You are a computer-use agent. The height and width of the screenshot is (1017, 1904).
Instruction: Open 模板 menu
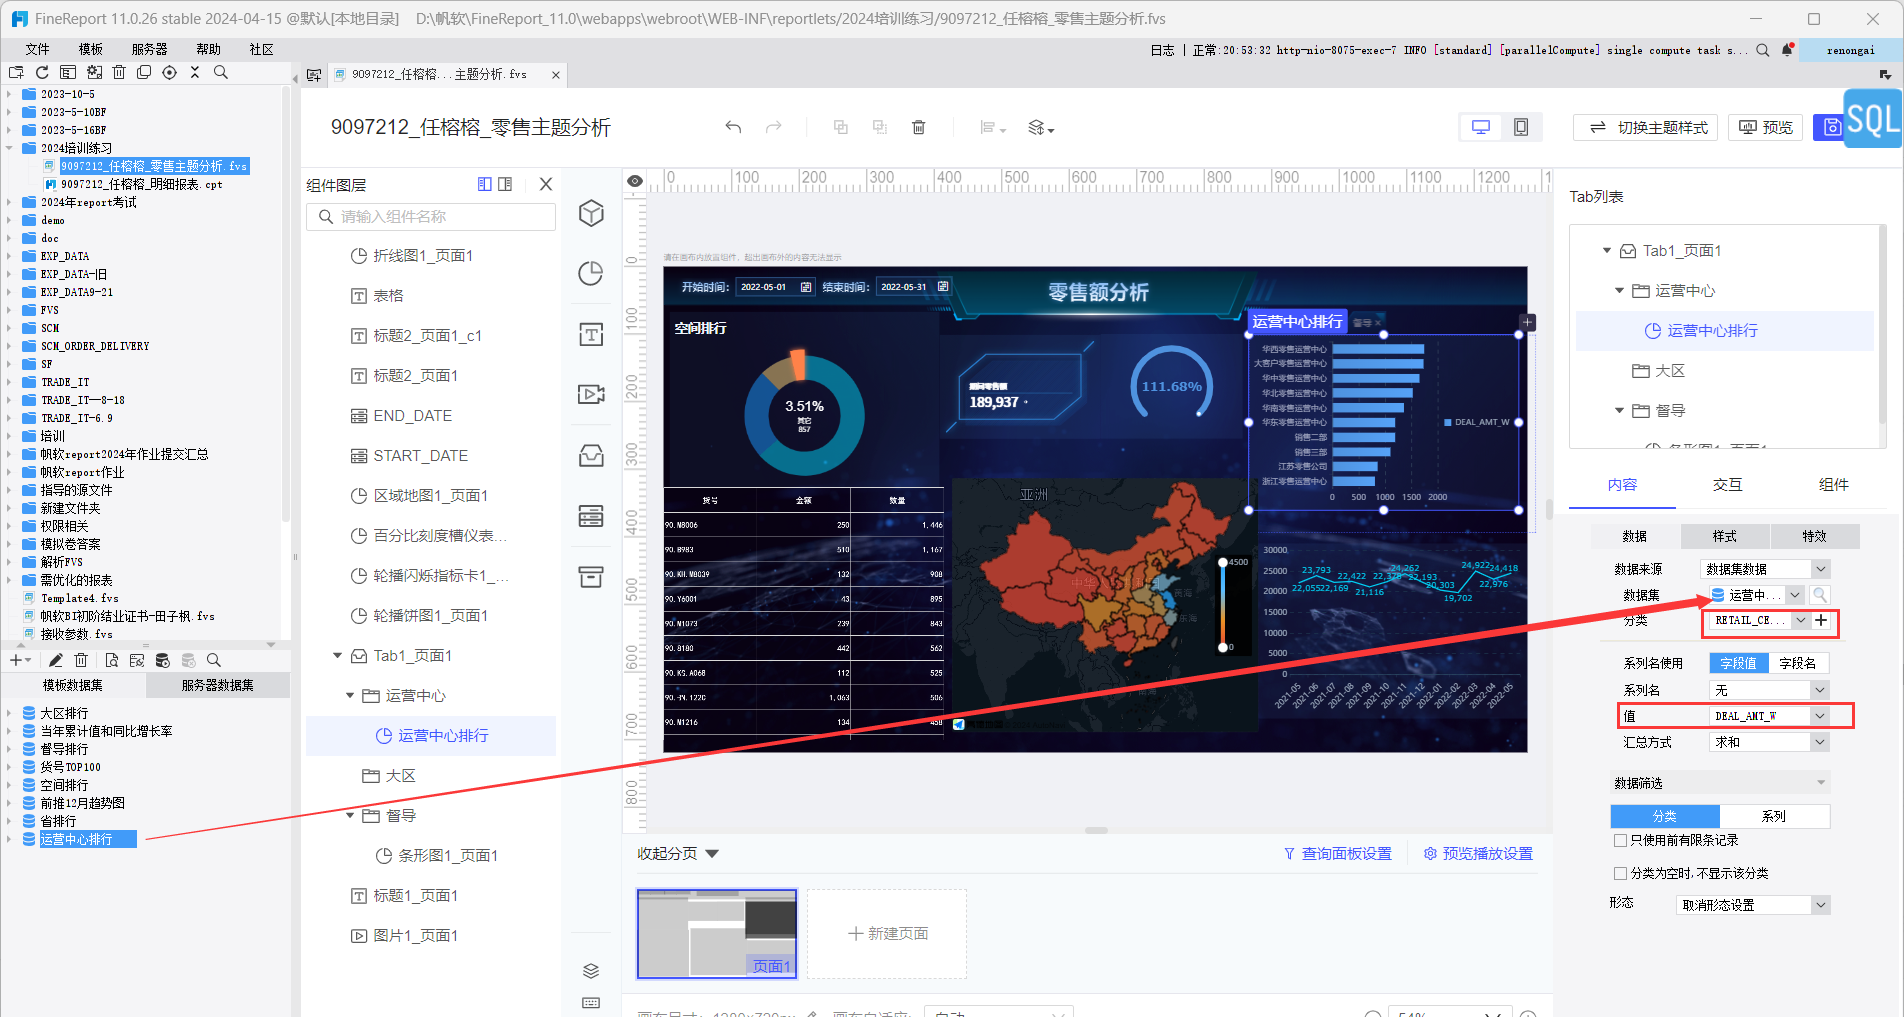pos(91,49)
